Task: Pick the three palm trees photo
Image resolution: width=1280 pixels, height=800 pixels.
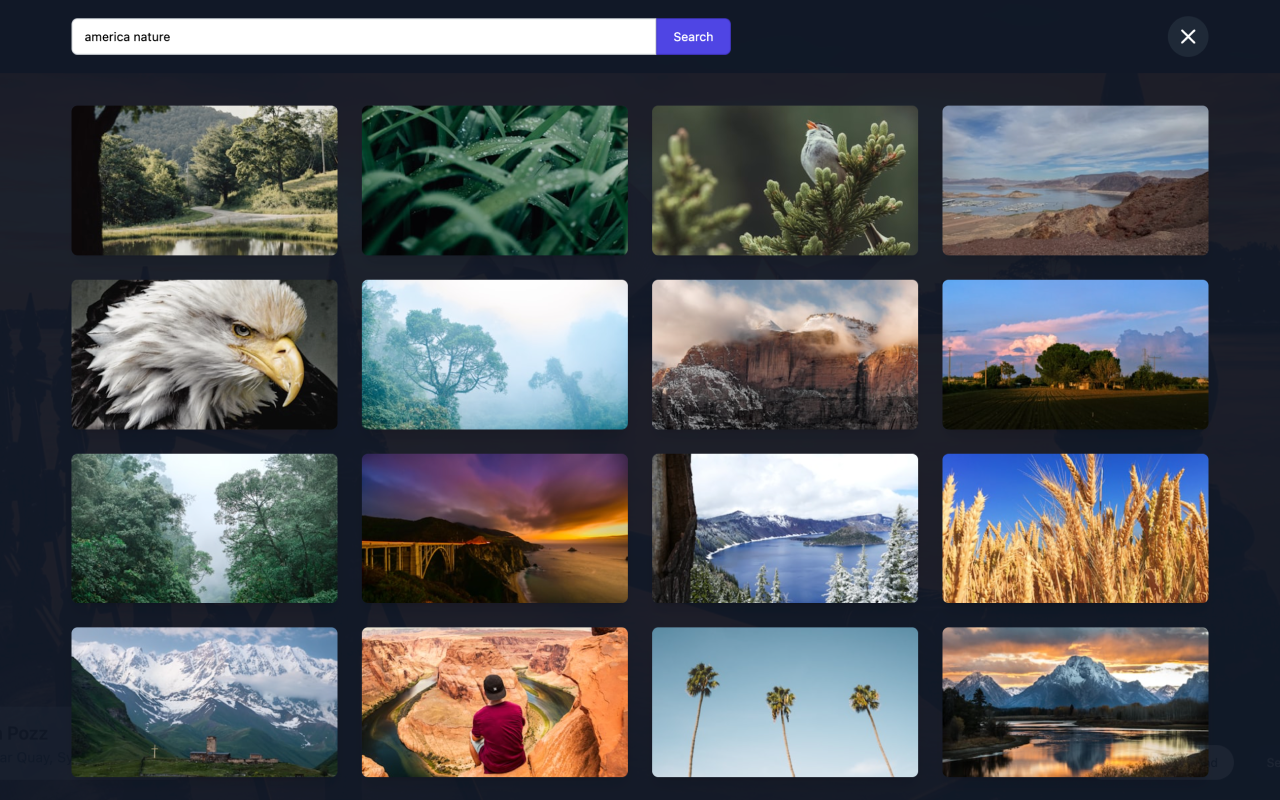Action: point(785,702)
